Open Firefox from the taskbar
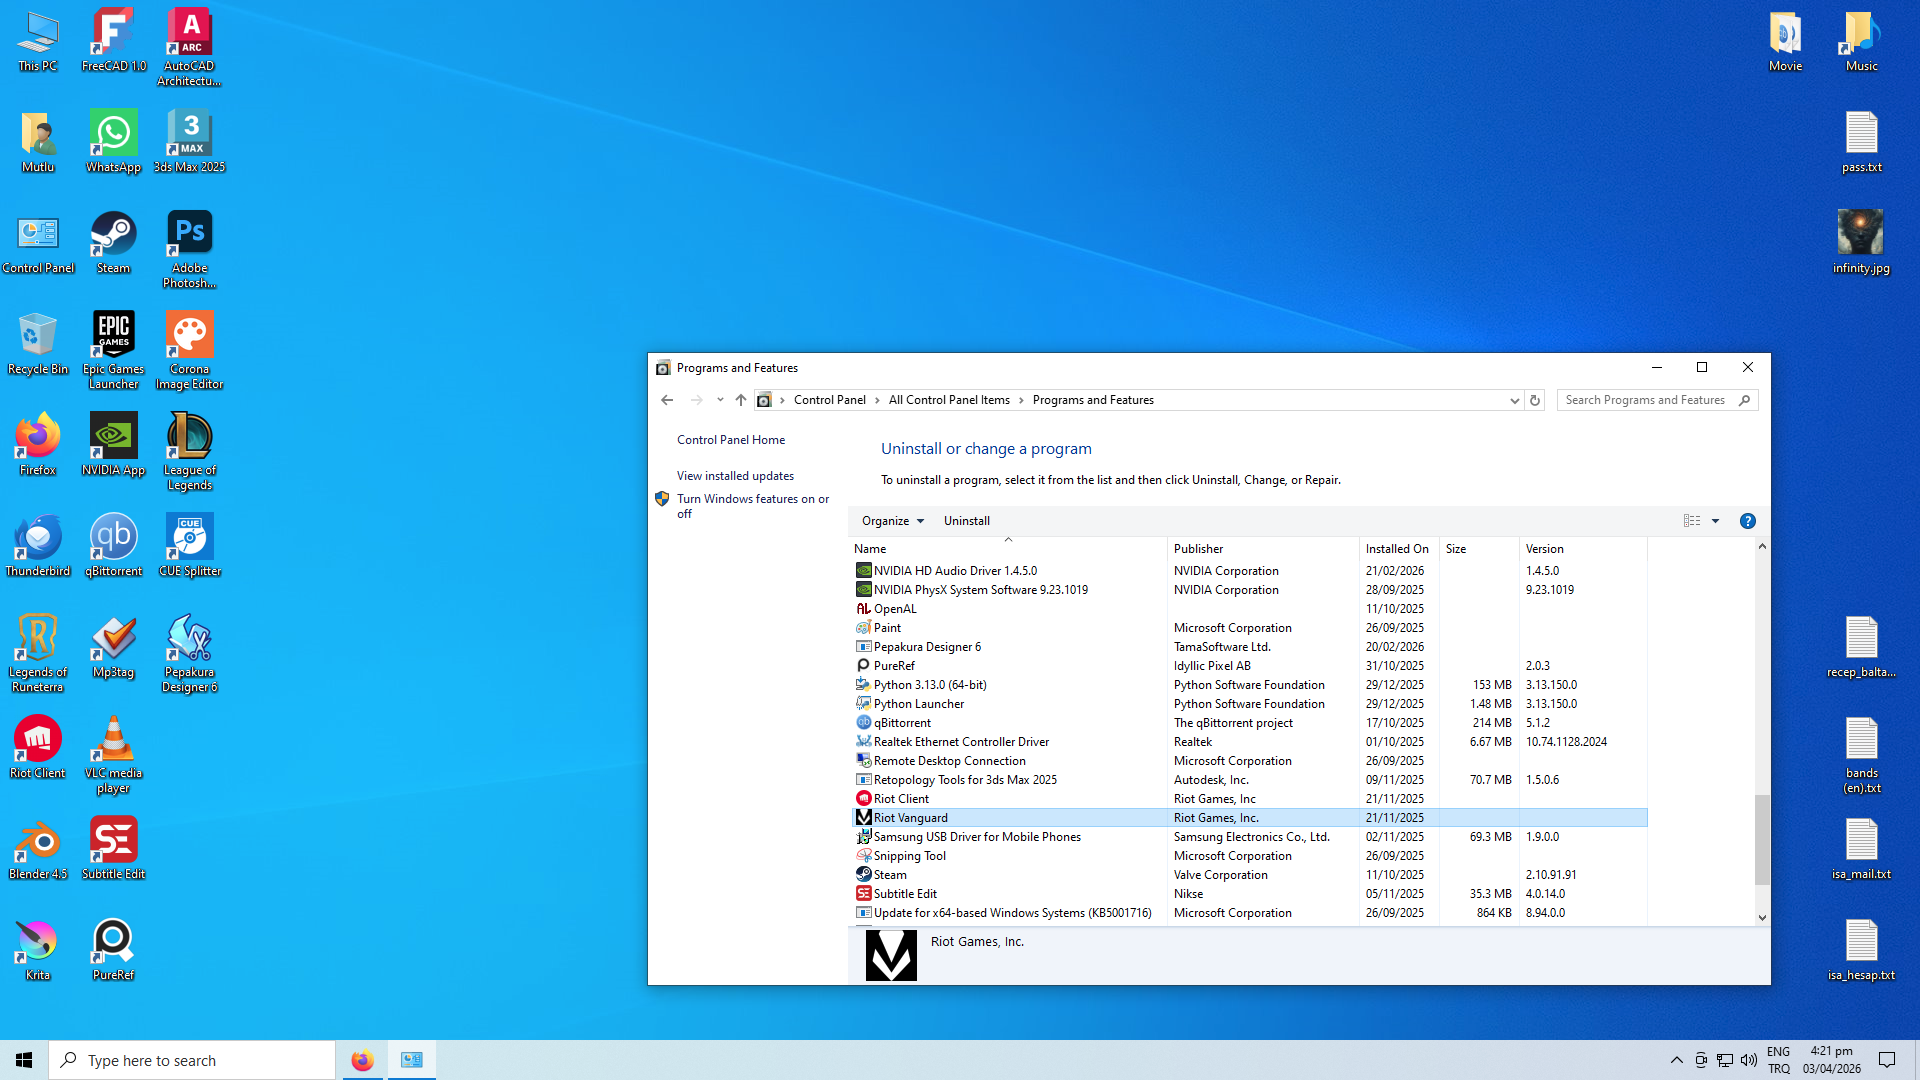This screenshot has width=1920, height=1080. click(x=362, y=1060)
